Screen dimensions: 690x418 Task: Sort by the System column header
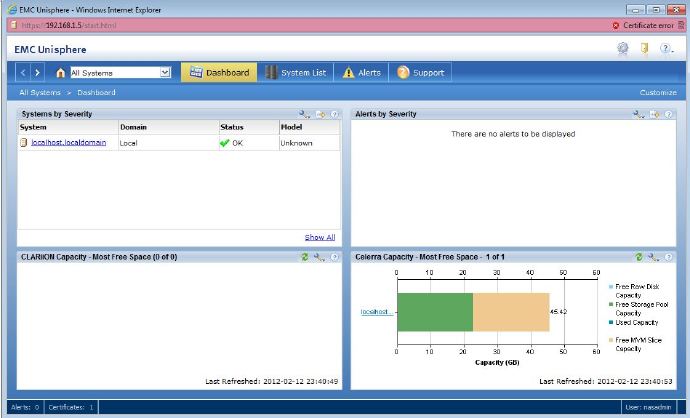[68, 127]
